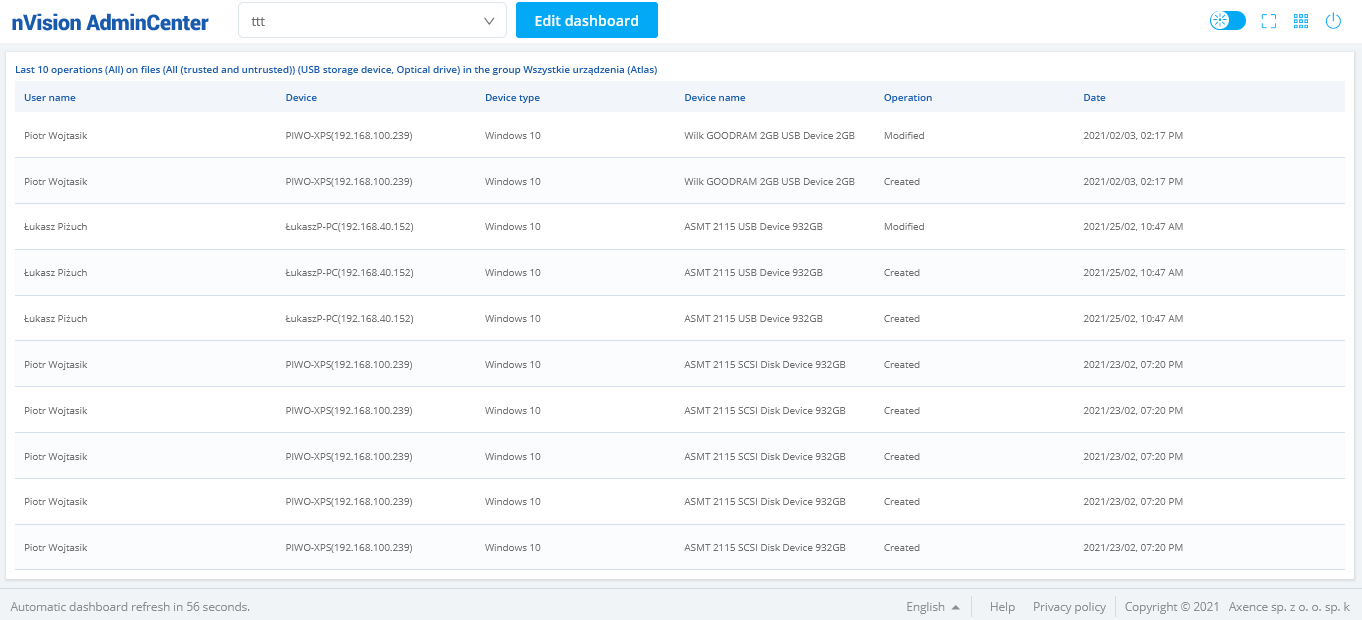Screen dimensions: 1362x620
Task: Click the Operation column header
Action: tap(907, 98)
